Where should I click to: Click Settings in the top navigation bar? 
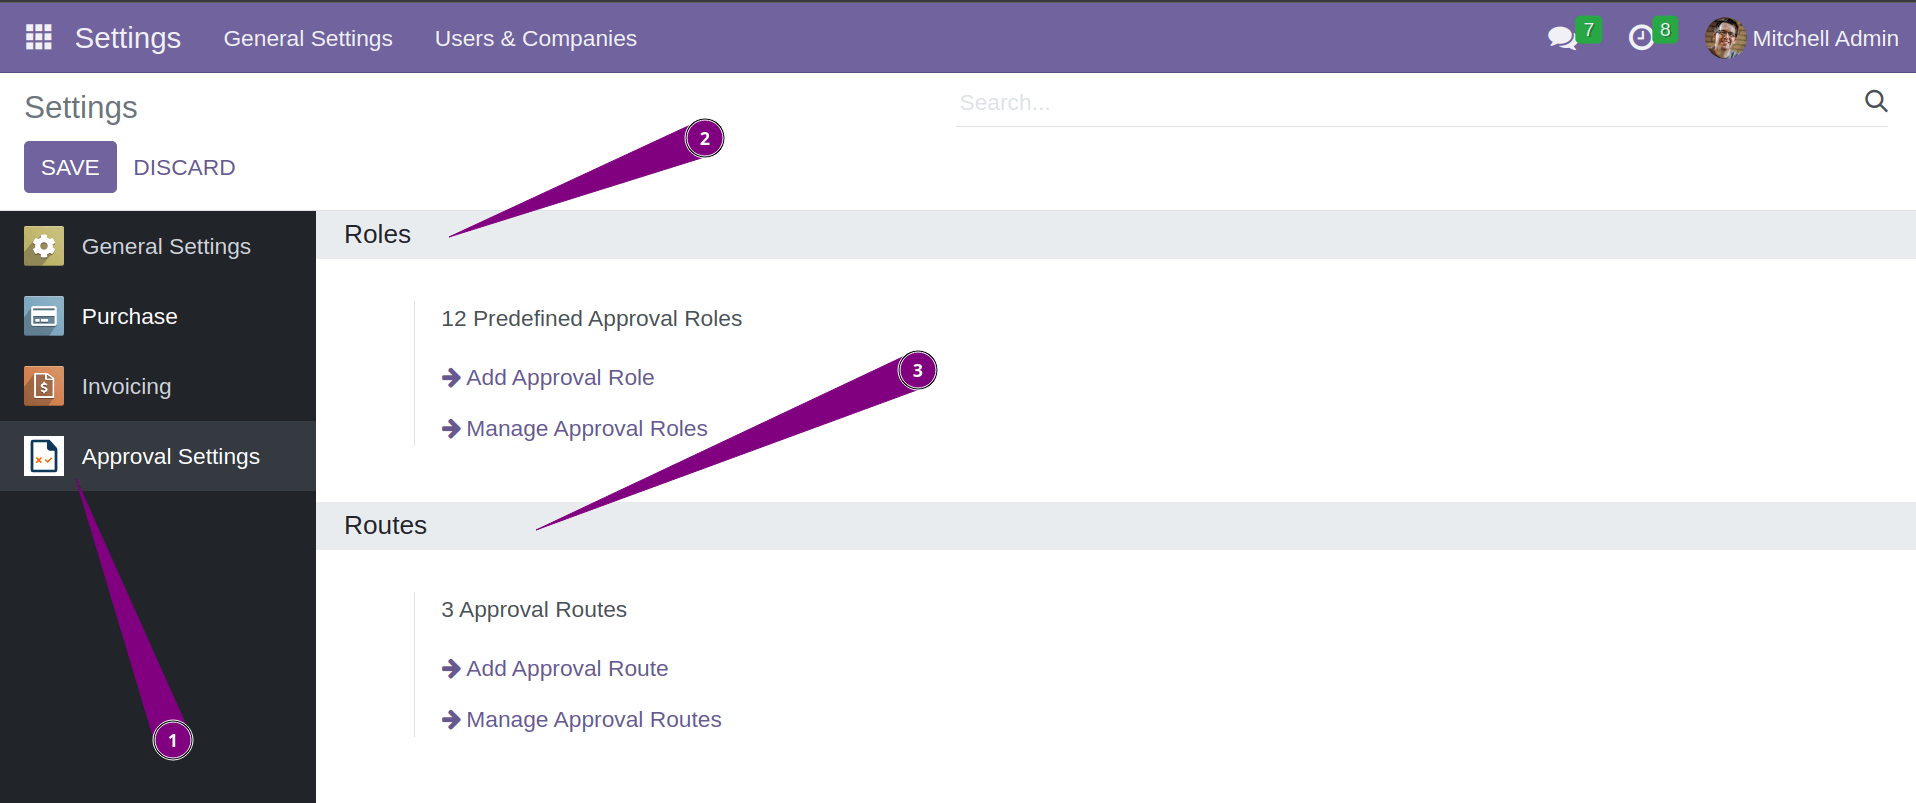pyautogui.click(x=127, y=38)
